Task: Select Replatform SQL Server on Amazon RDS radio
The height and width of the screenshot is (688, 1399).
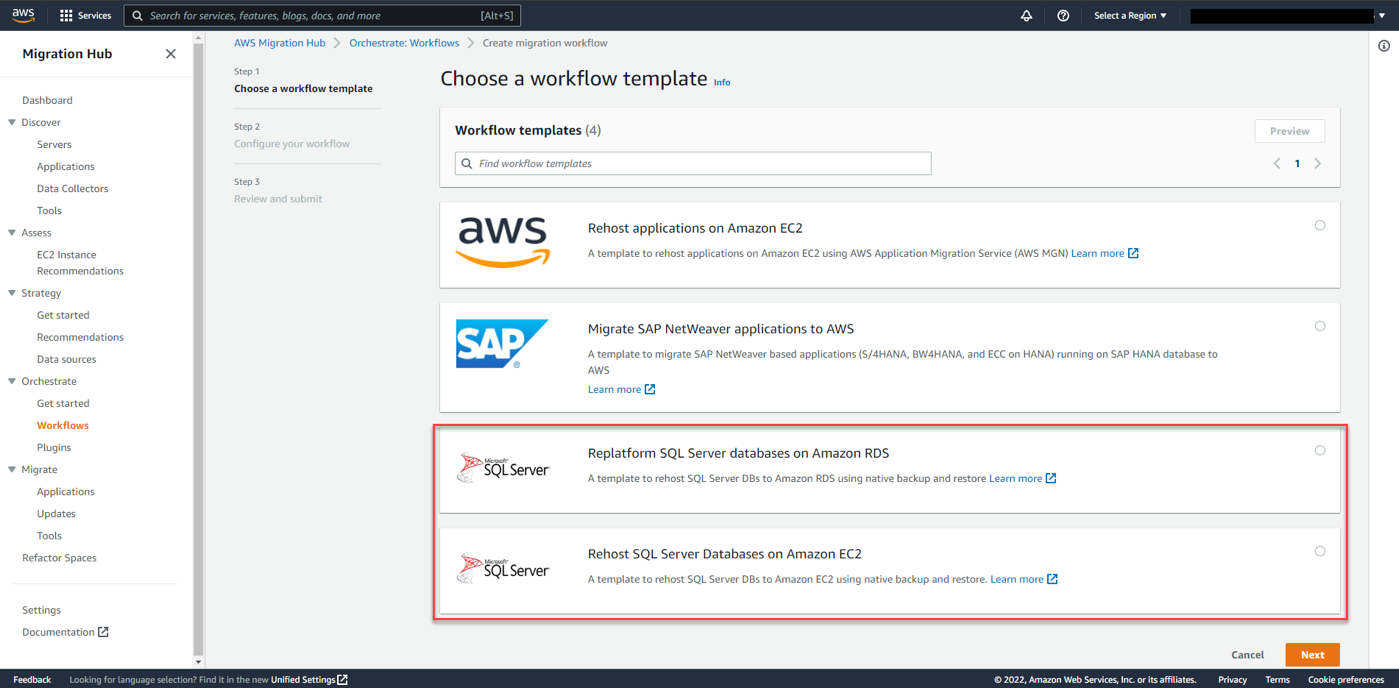Action: 1320,451
